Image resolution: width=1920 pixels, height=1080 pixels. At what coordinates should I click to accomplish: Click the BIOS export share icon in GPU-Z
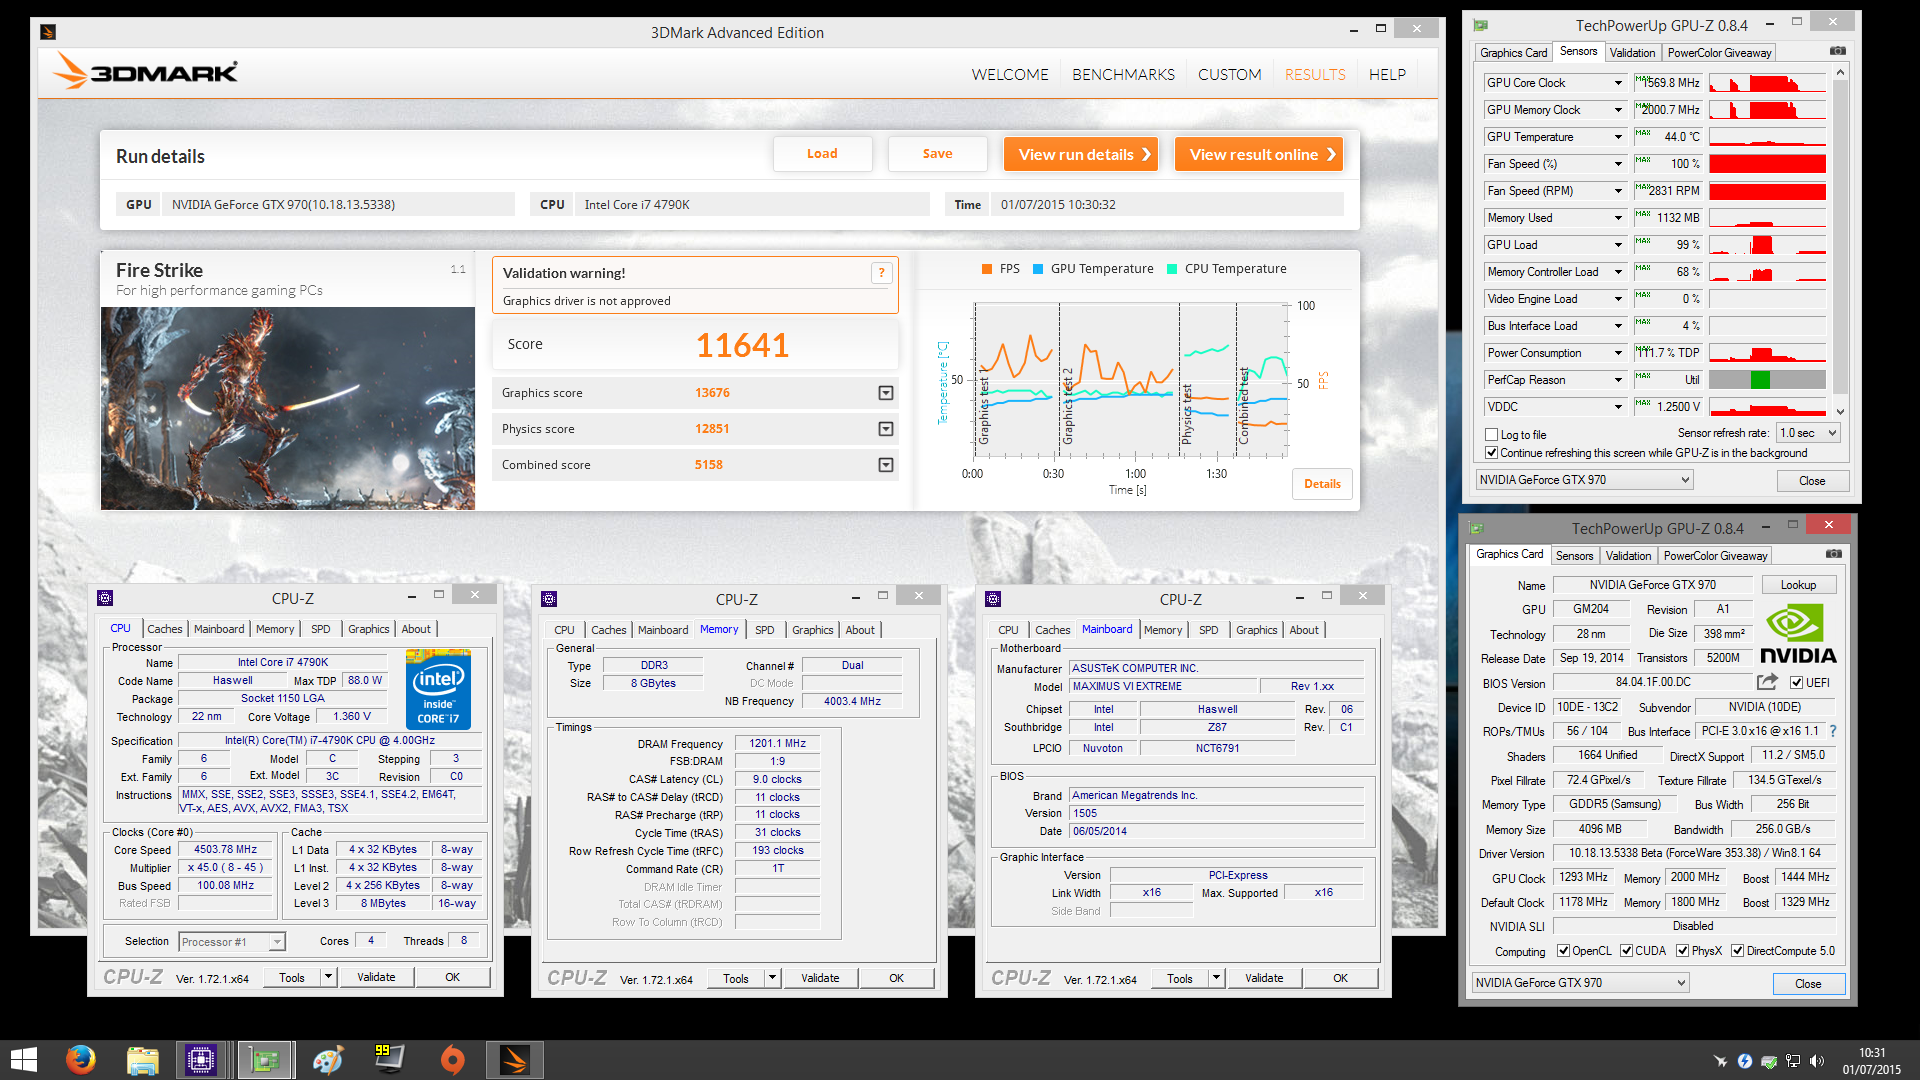tap(1768, 682)
